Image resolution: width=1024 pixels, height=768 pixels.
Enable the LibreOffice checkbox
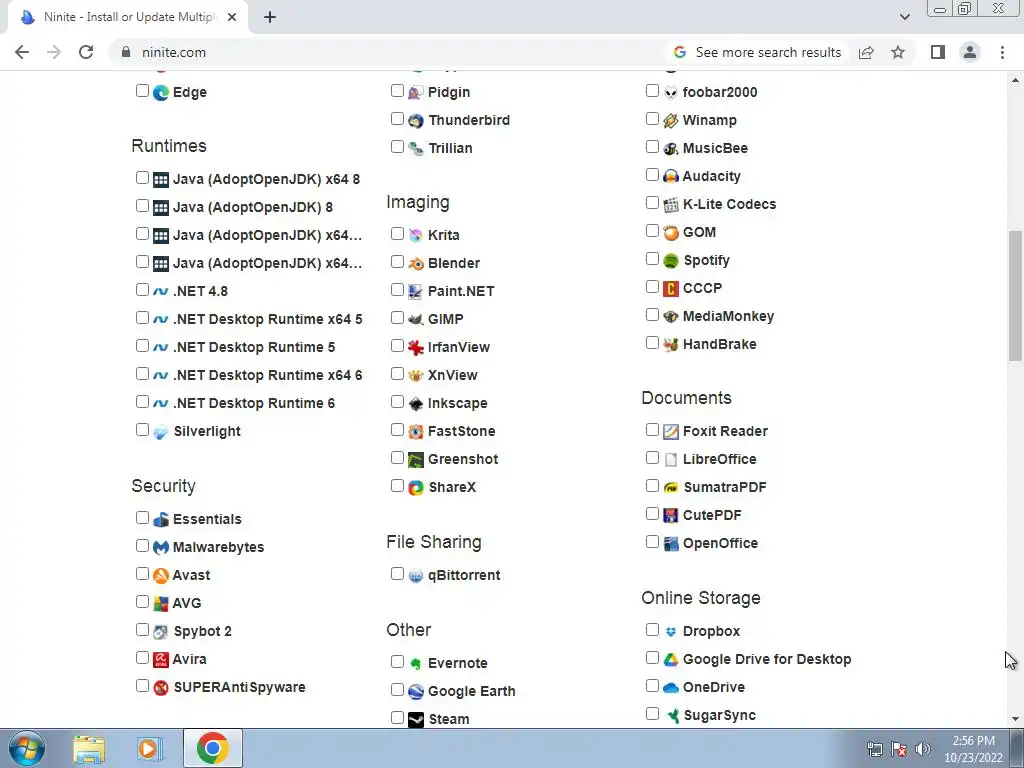[652, 458]
